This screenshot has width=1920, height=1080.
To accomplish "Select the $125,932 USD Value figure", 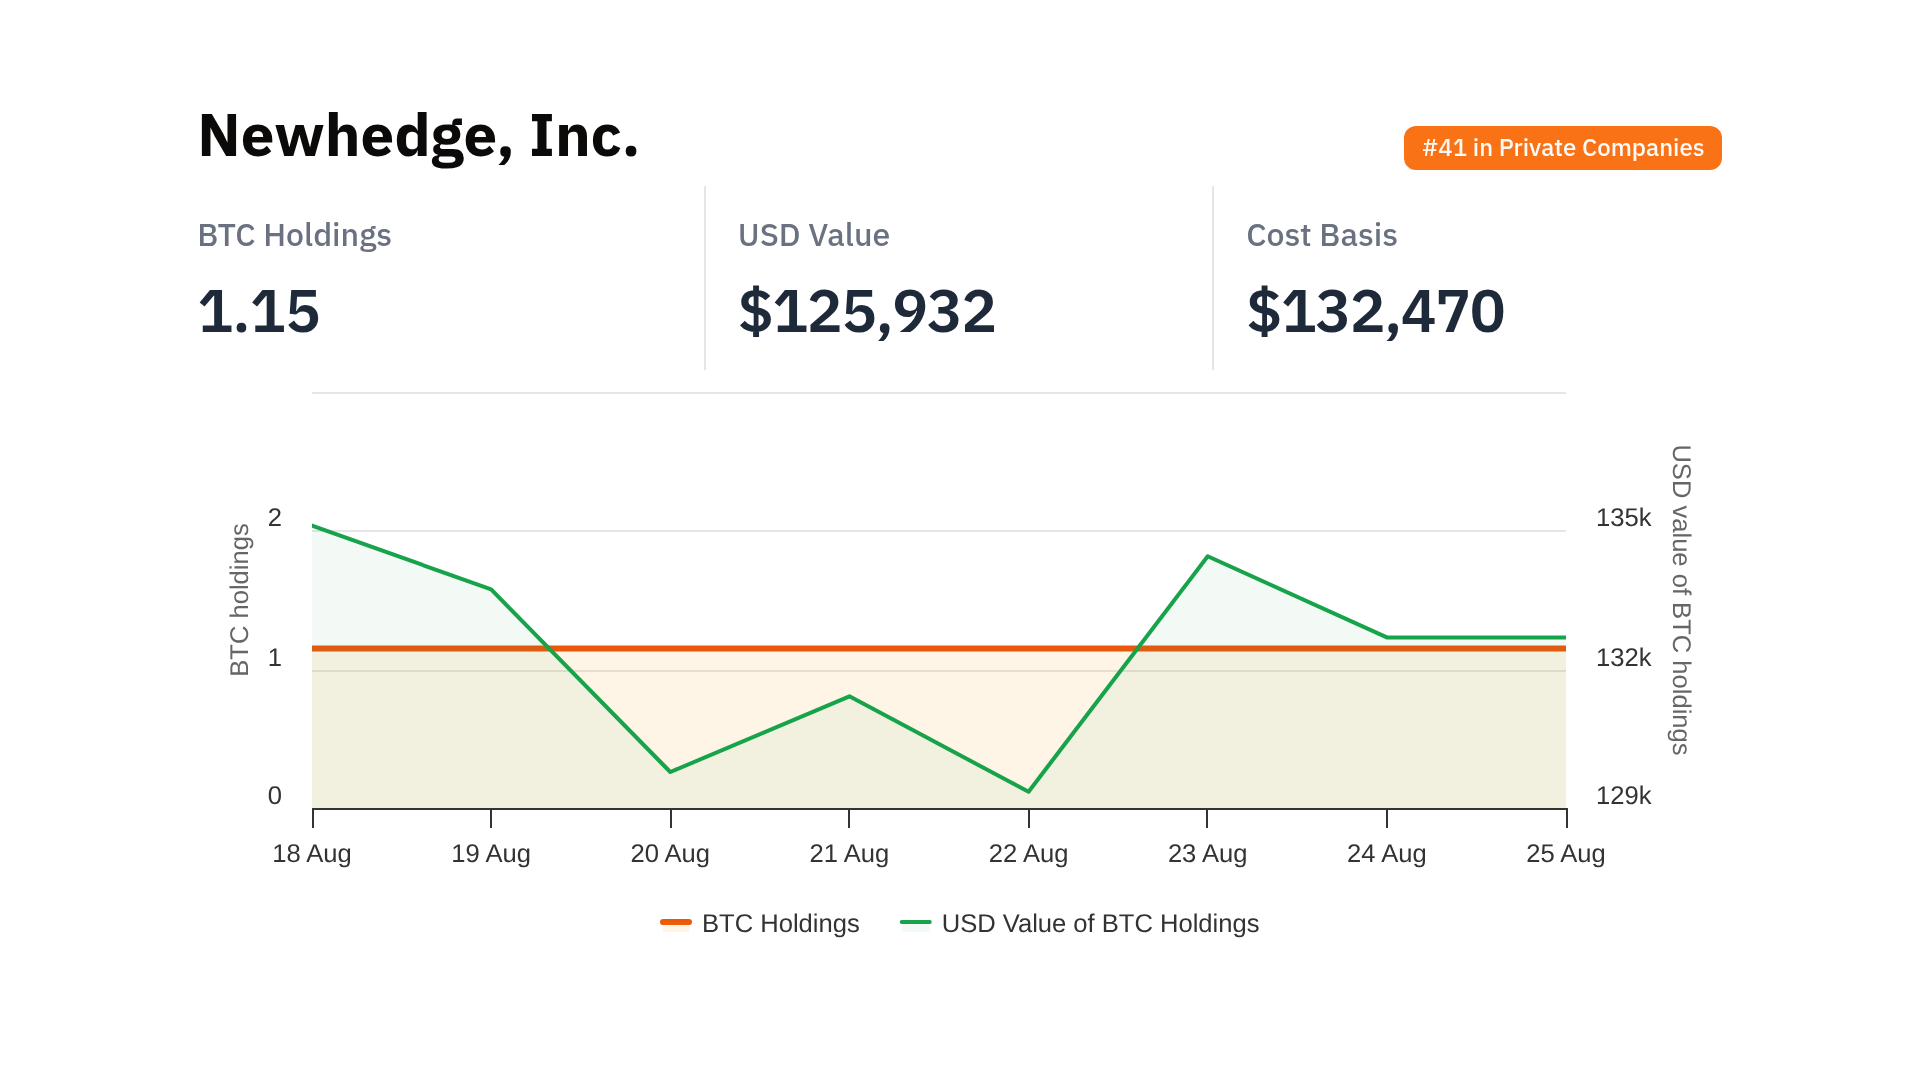I will (x=866, y=311).
